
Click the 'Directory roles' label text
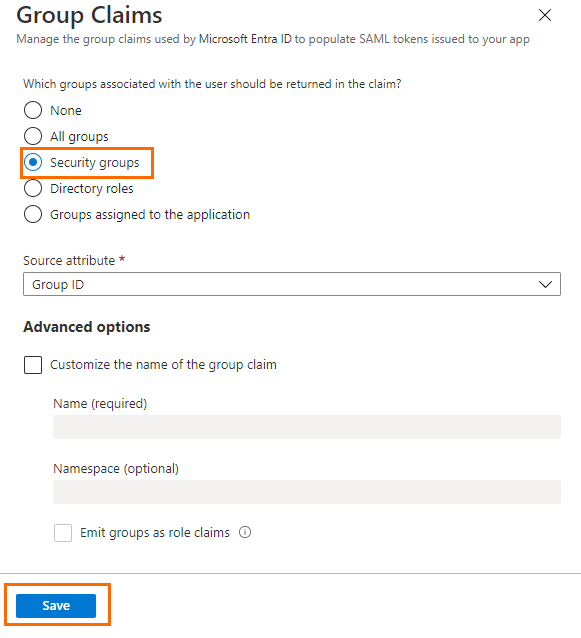(x=92, y=189)
